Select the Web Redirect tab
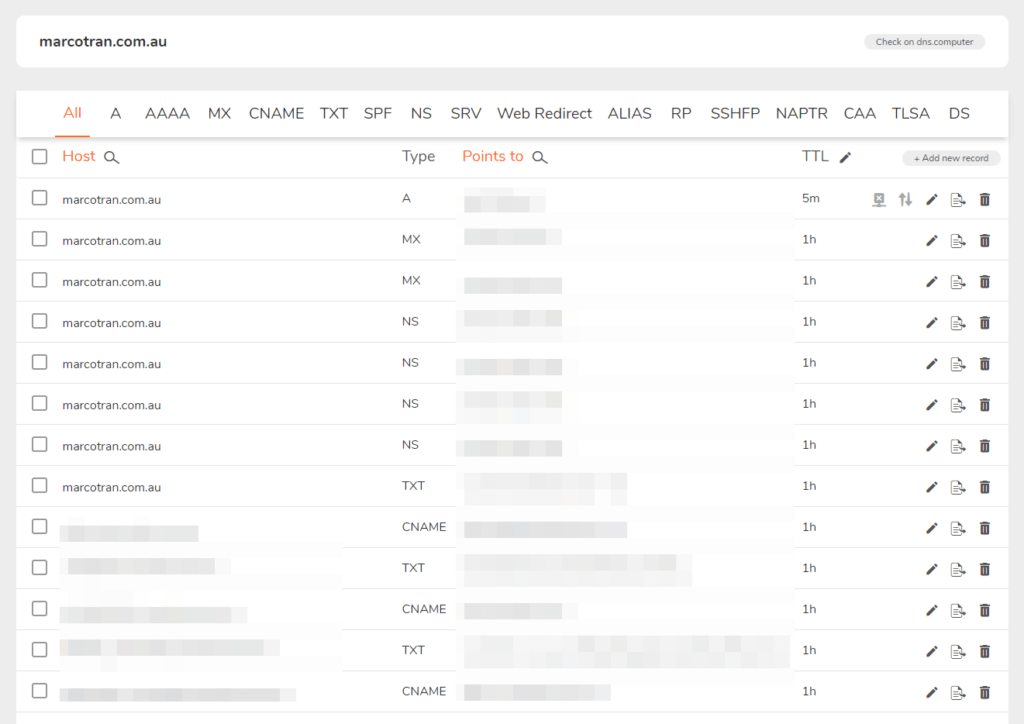1024x724 pixels. pyautogui.click(x=544, y=113)
